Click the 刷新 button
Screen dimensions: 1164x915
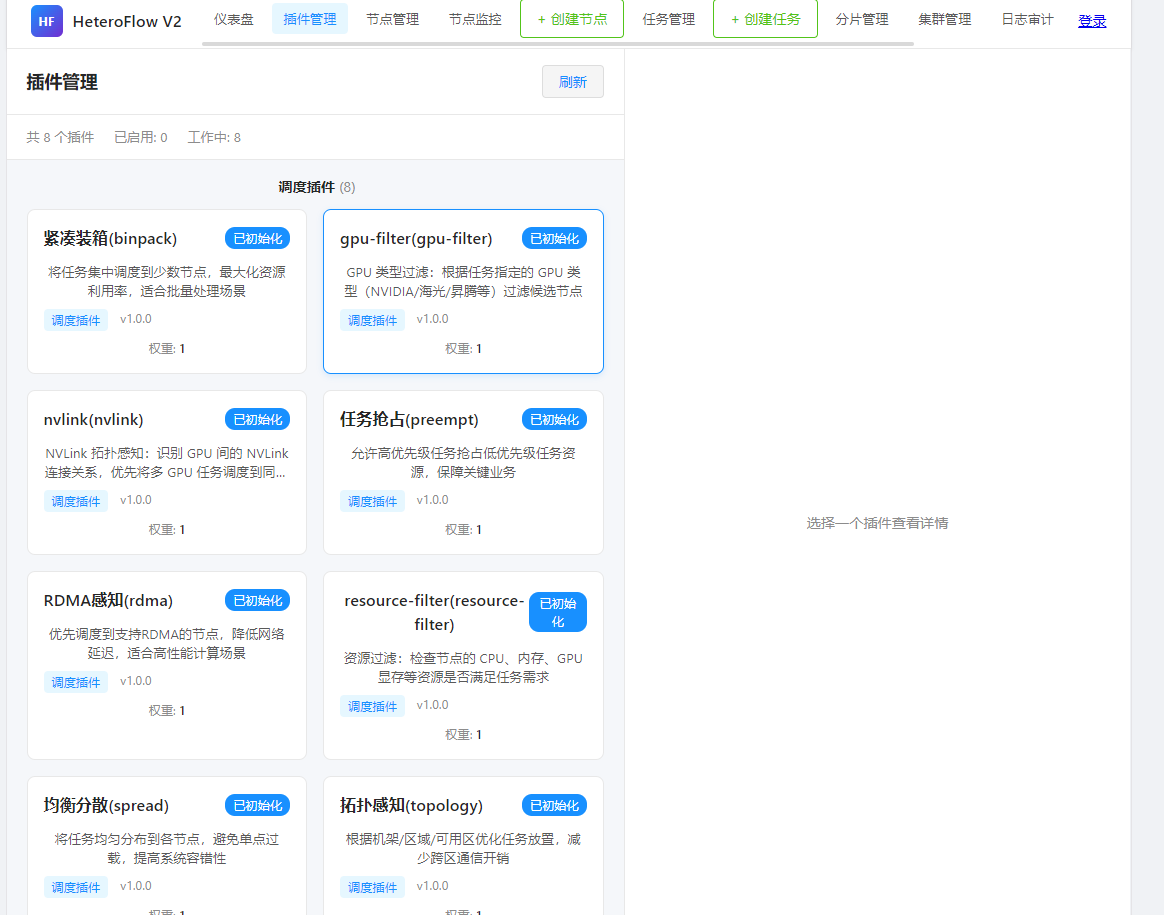[572, 81]
